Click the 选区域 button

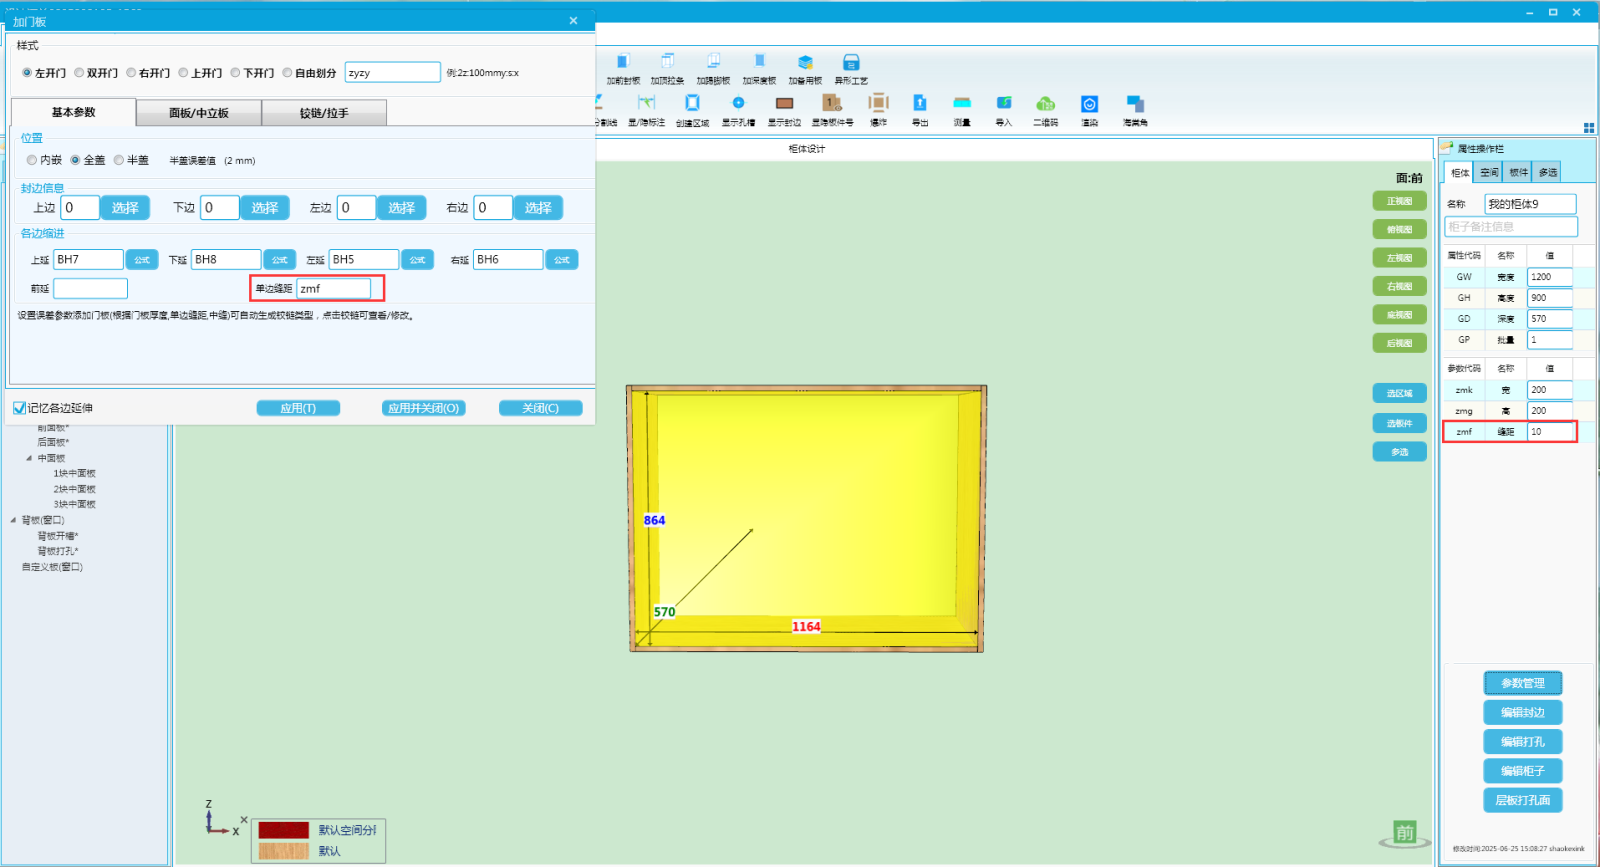click(1399, 393)
